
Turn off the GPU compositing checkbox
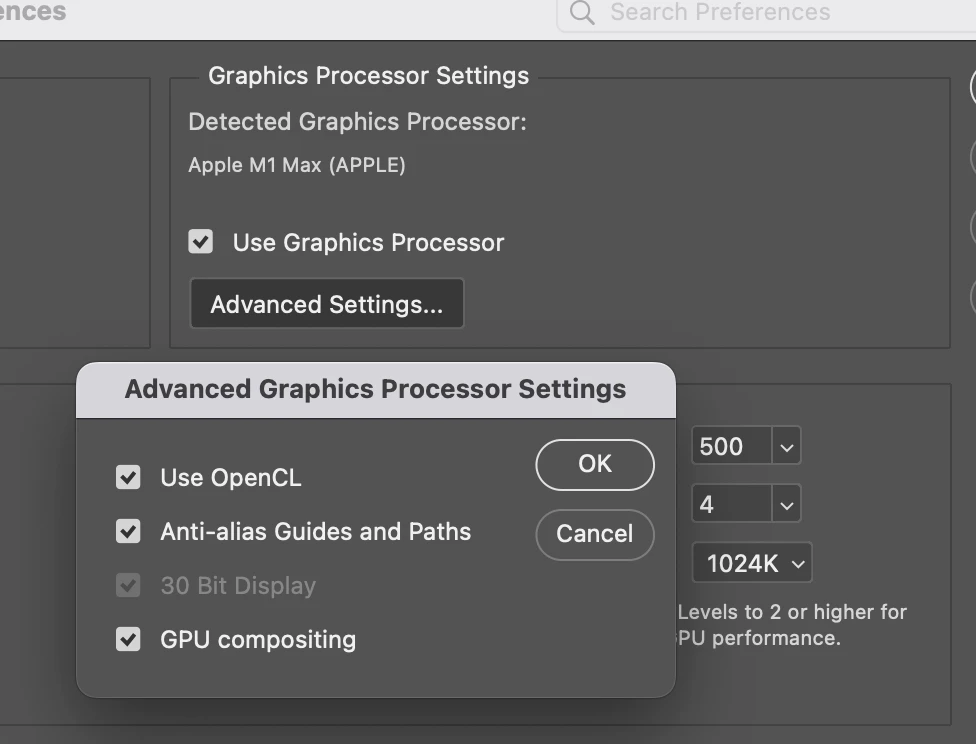128,639
